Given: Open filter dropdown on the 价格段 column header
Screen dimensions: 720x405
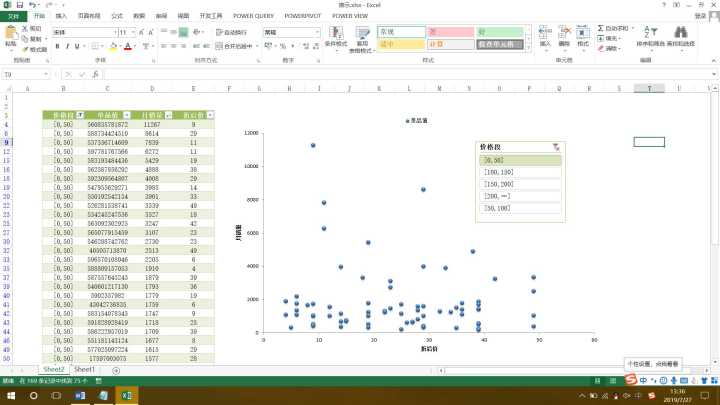Looking at the screenshot, I should pos(78,116).
